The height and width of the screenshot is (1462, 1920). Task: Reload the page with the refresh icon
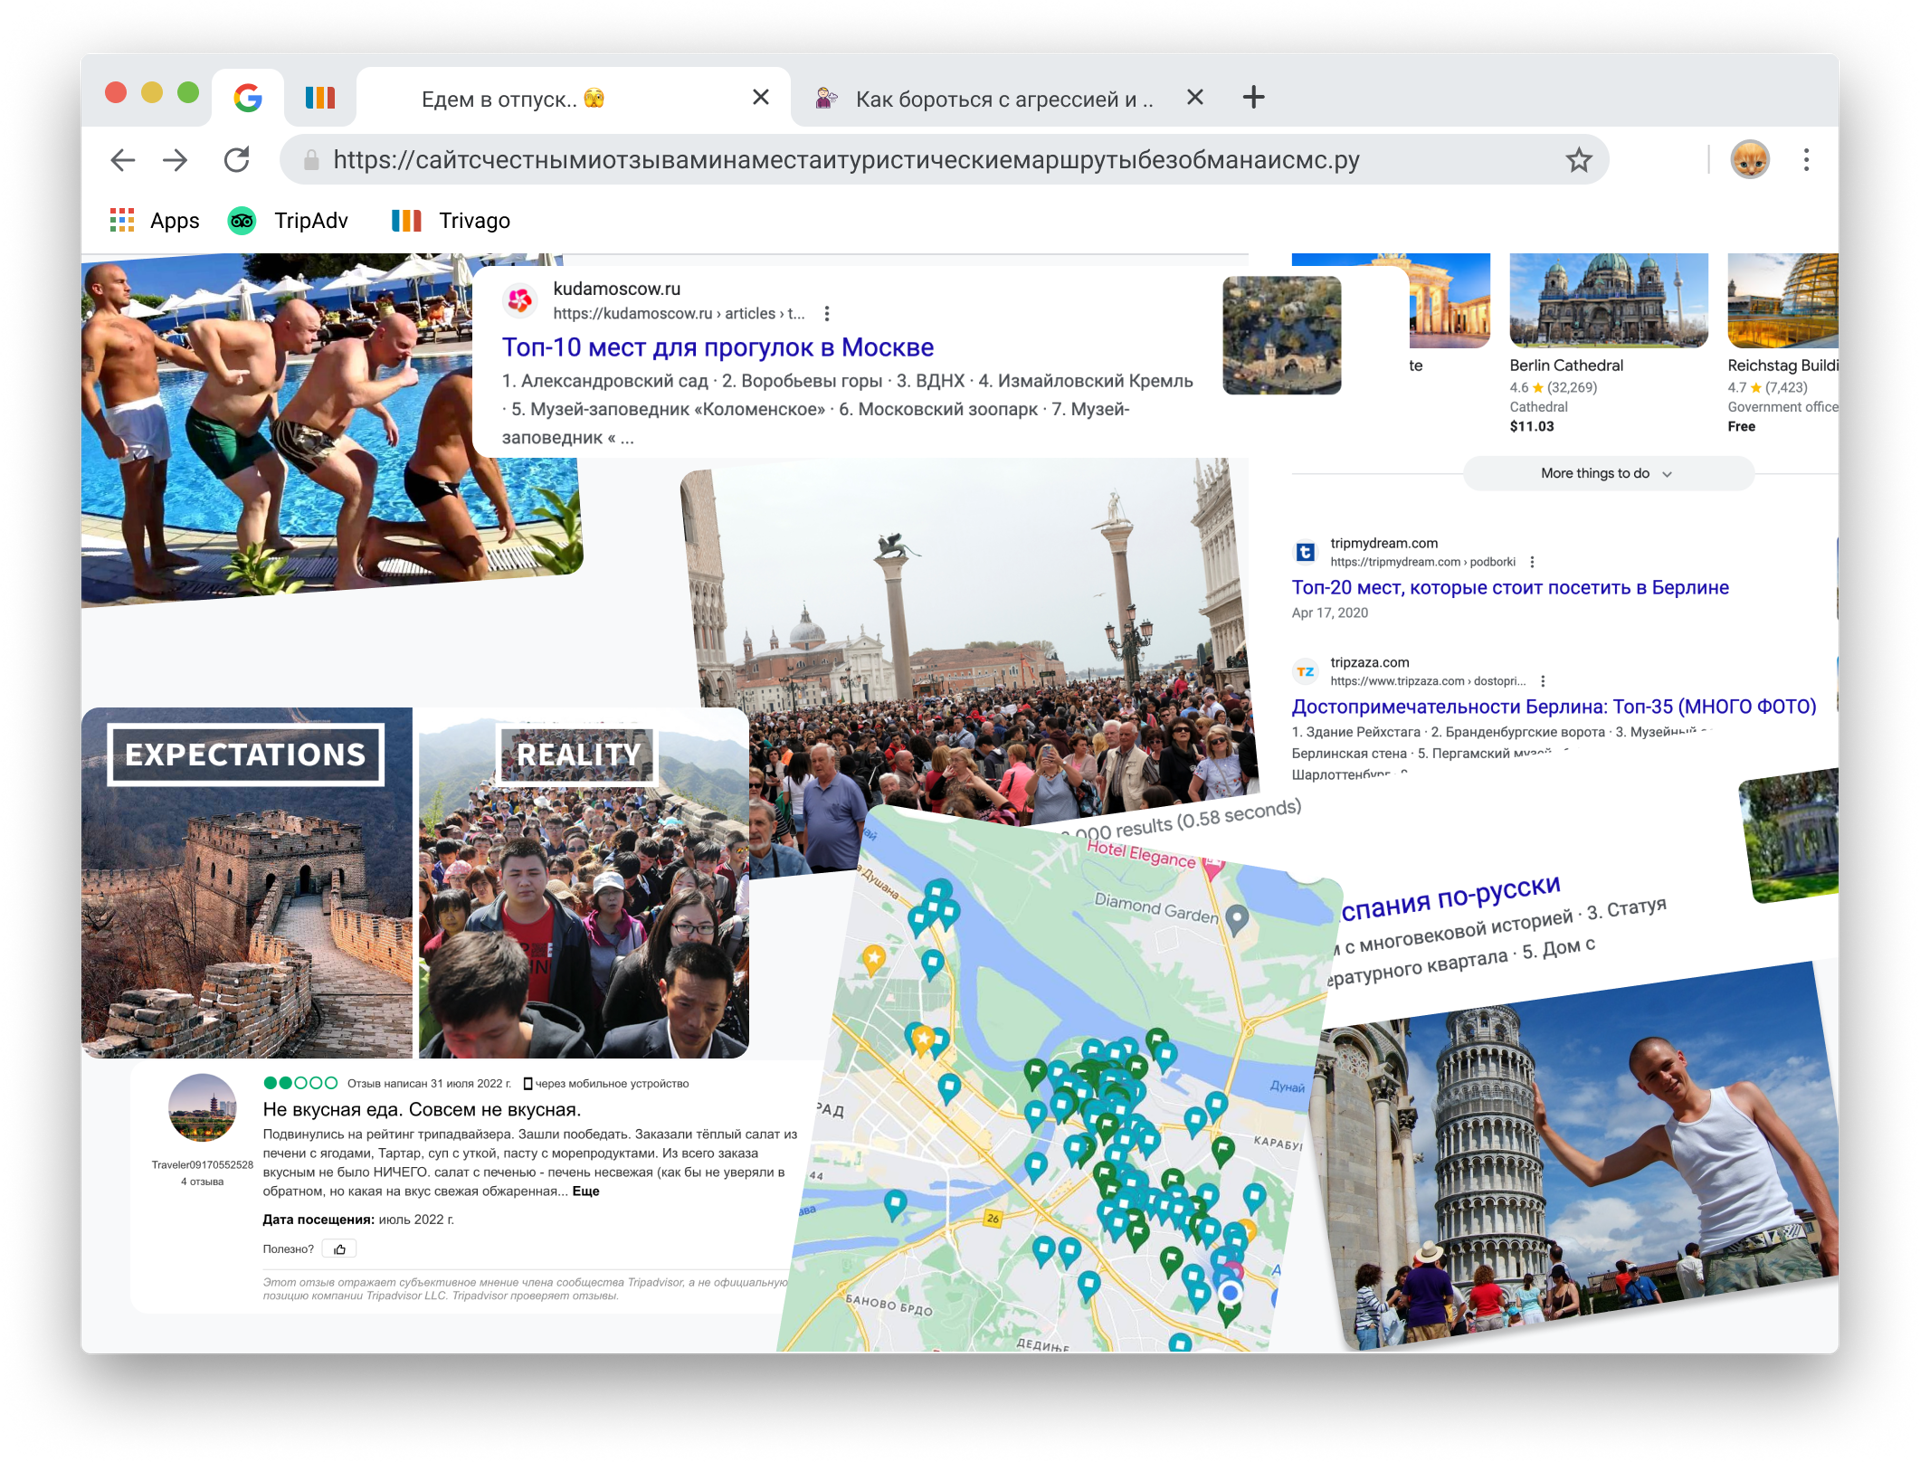(237, 160)
